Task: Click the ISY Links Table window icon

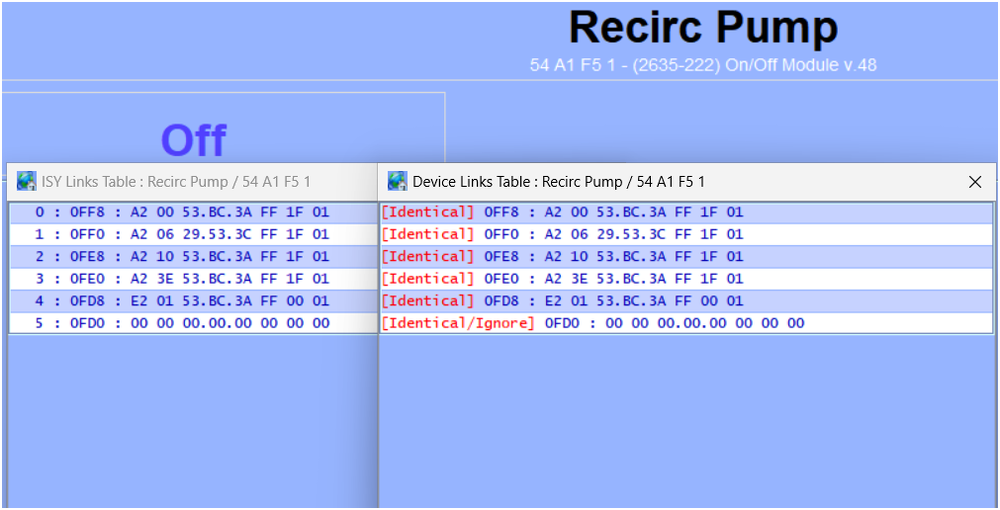Action: [x=27, y=181]
